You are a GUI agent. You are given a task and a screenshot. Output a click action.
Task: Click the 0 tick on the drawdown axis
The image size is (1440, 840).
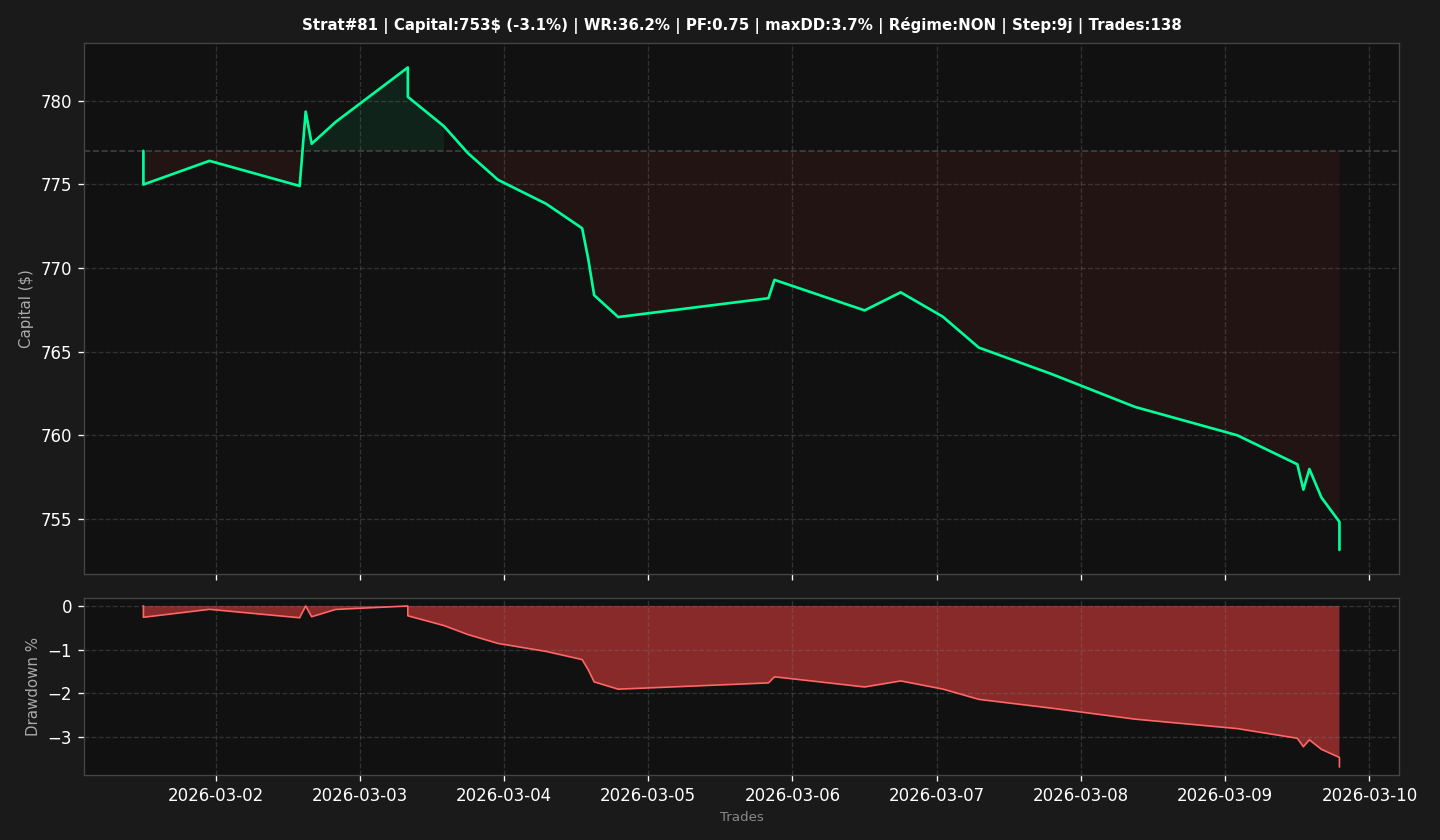point(67,607)
